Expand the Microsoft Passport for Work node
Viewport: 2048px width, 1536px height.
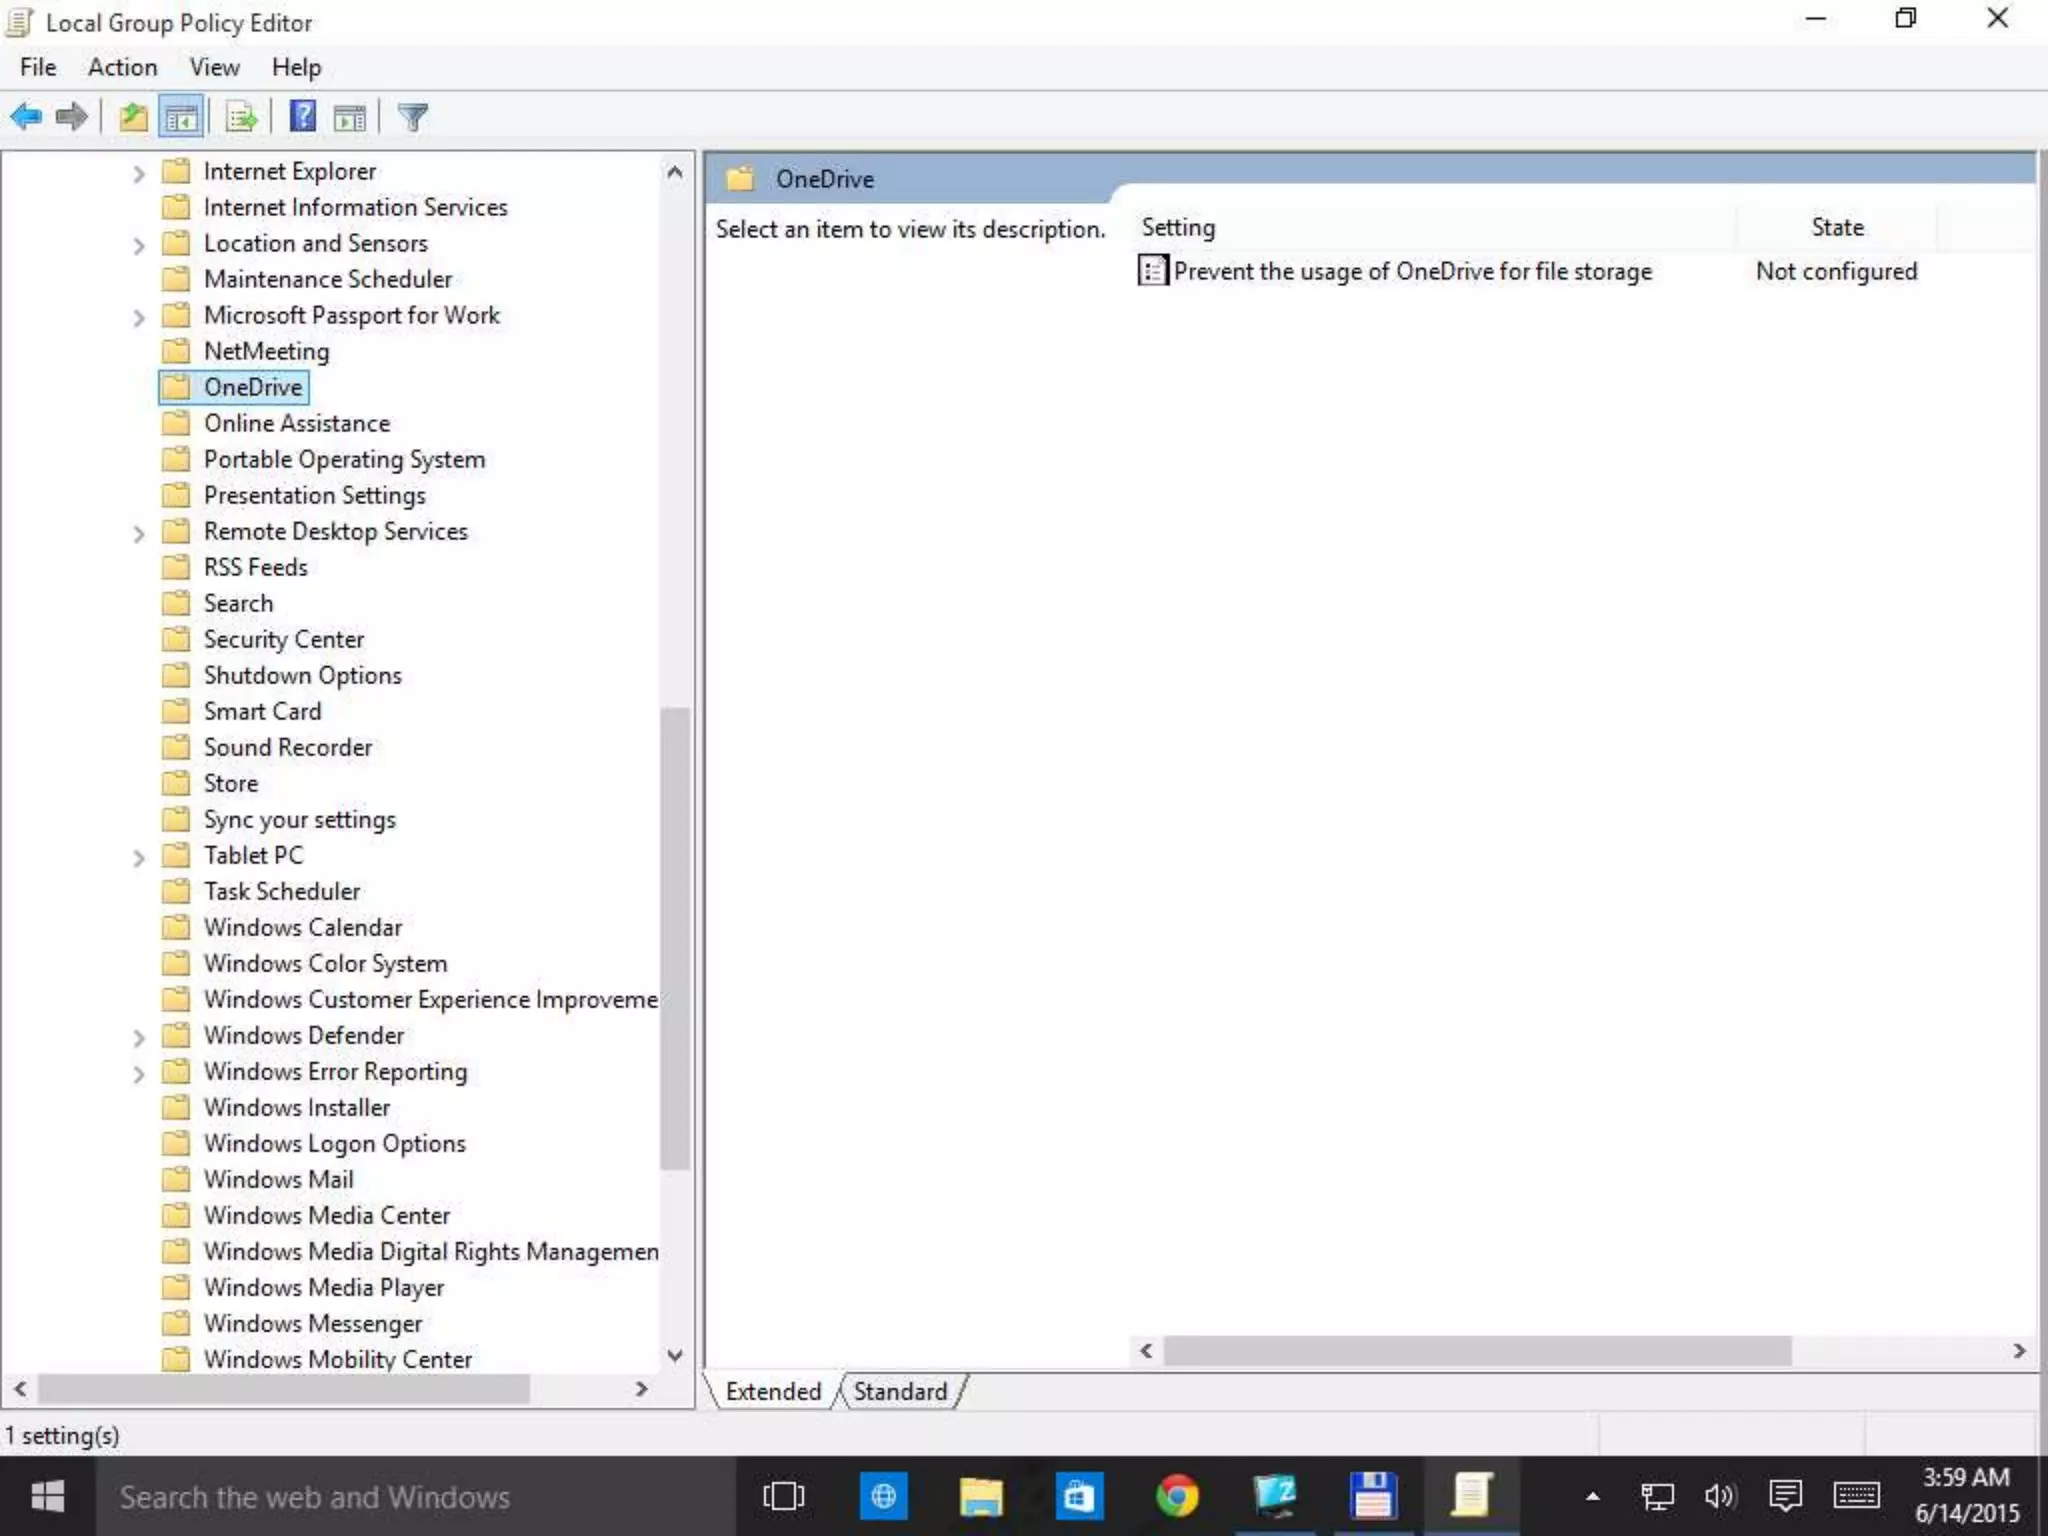[139, 317]
